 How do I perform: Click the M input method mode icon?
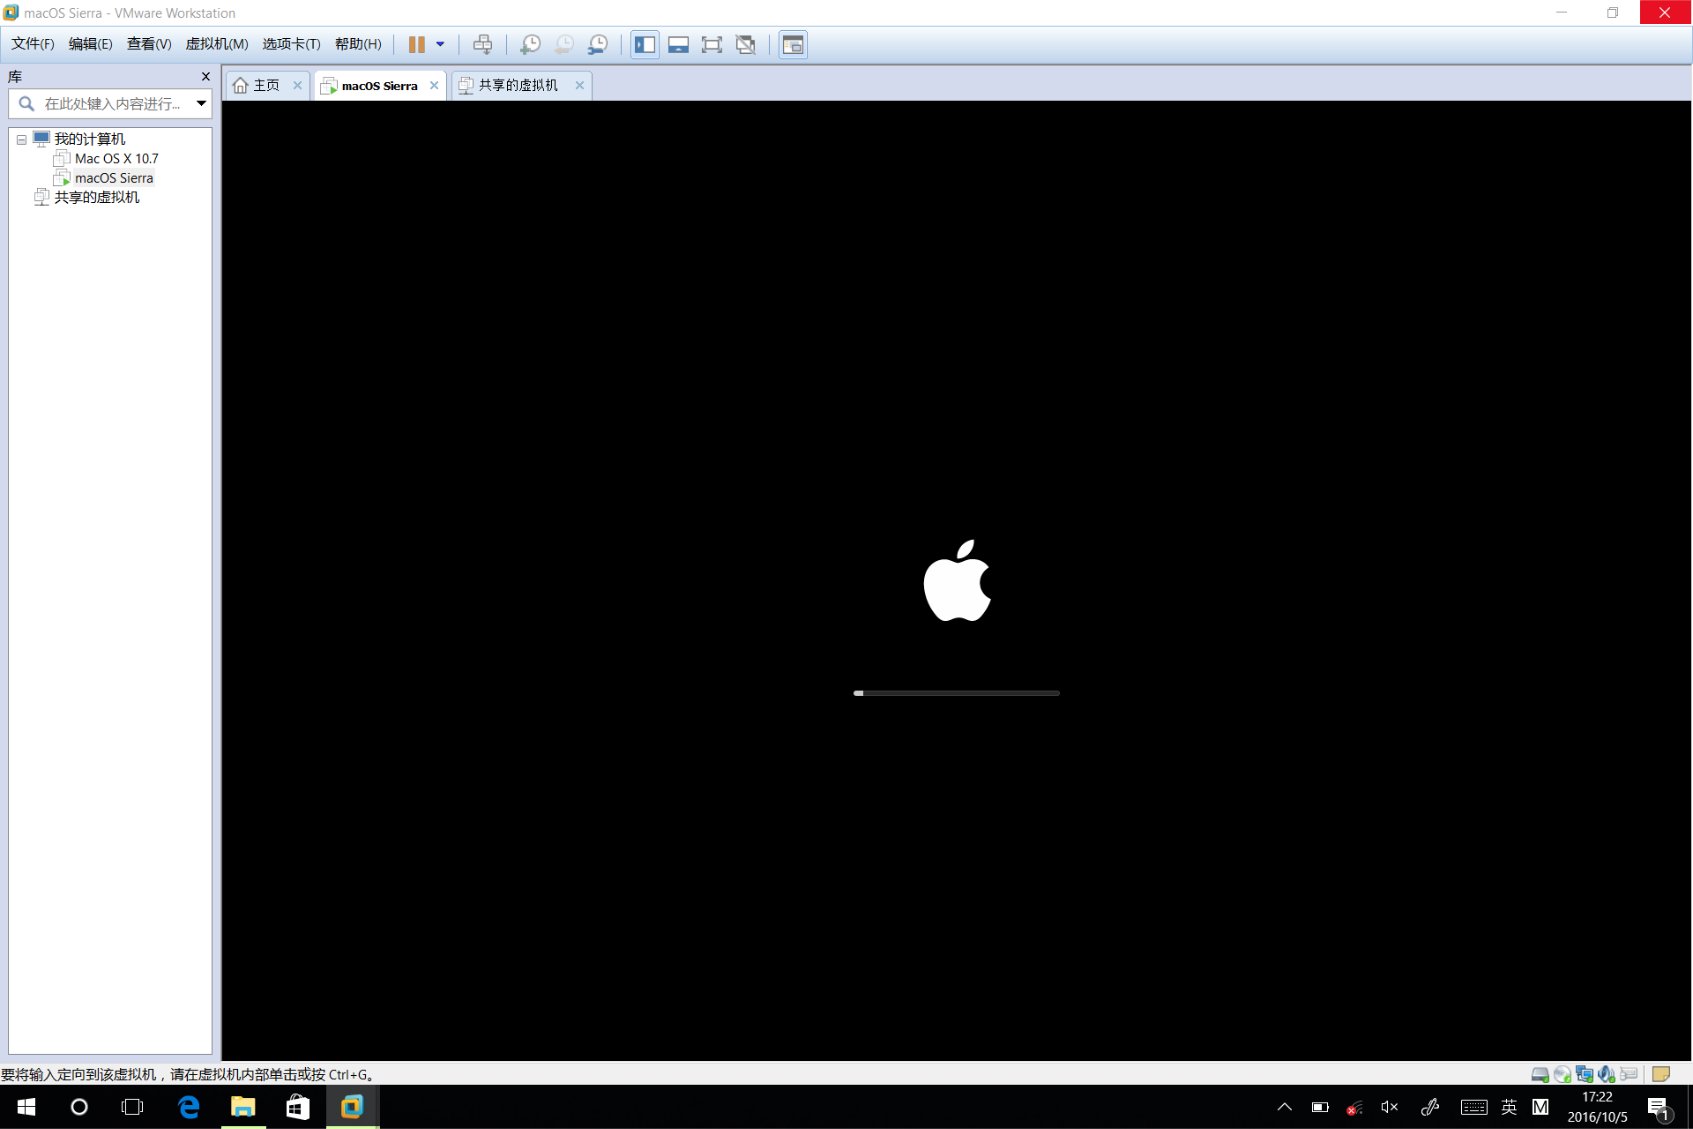[1540, 1107]
